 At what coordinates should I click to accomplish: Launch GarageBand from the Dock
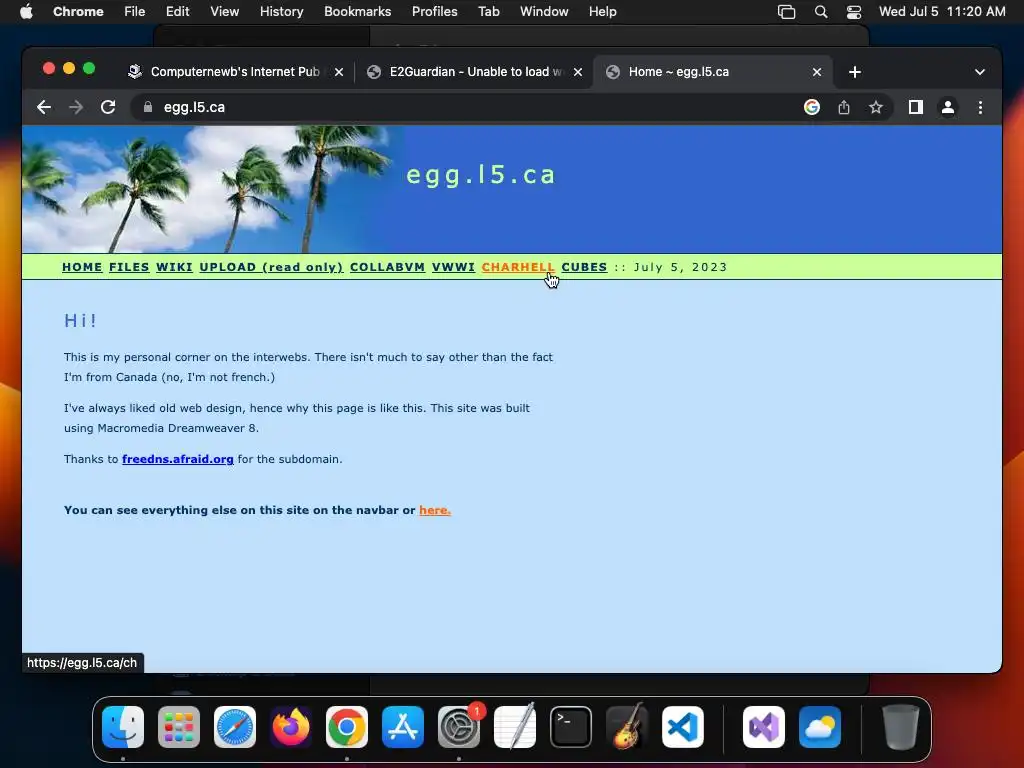(x=627, y=727)
